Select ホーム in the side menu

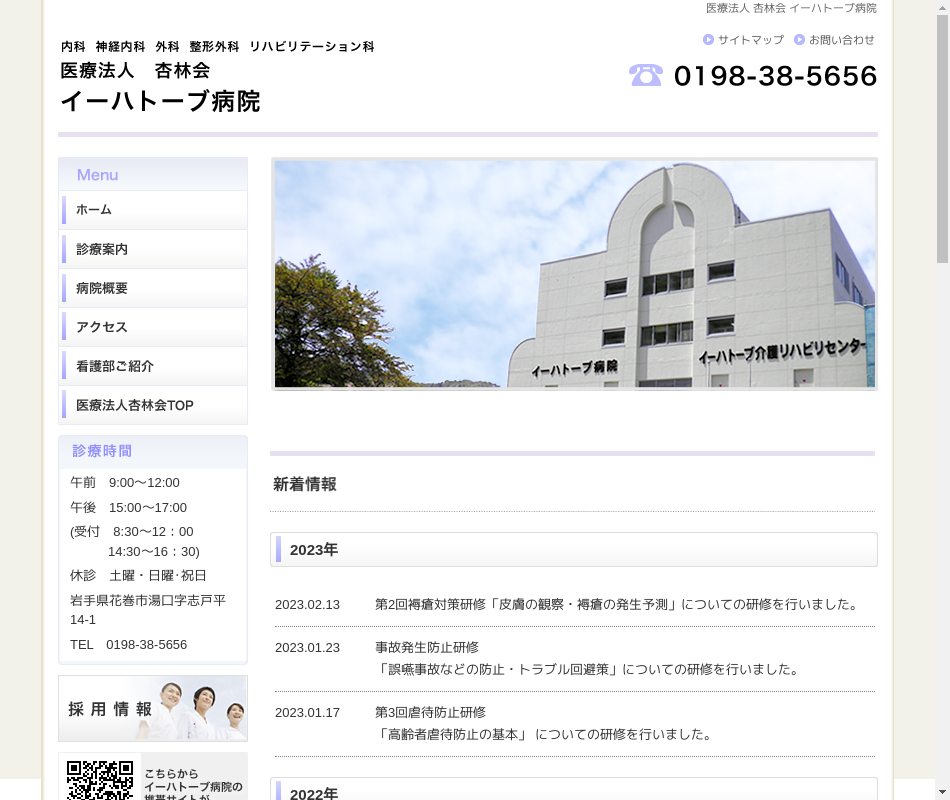153,210
